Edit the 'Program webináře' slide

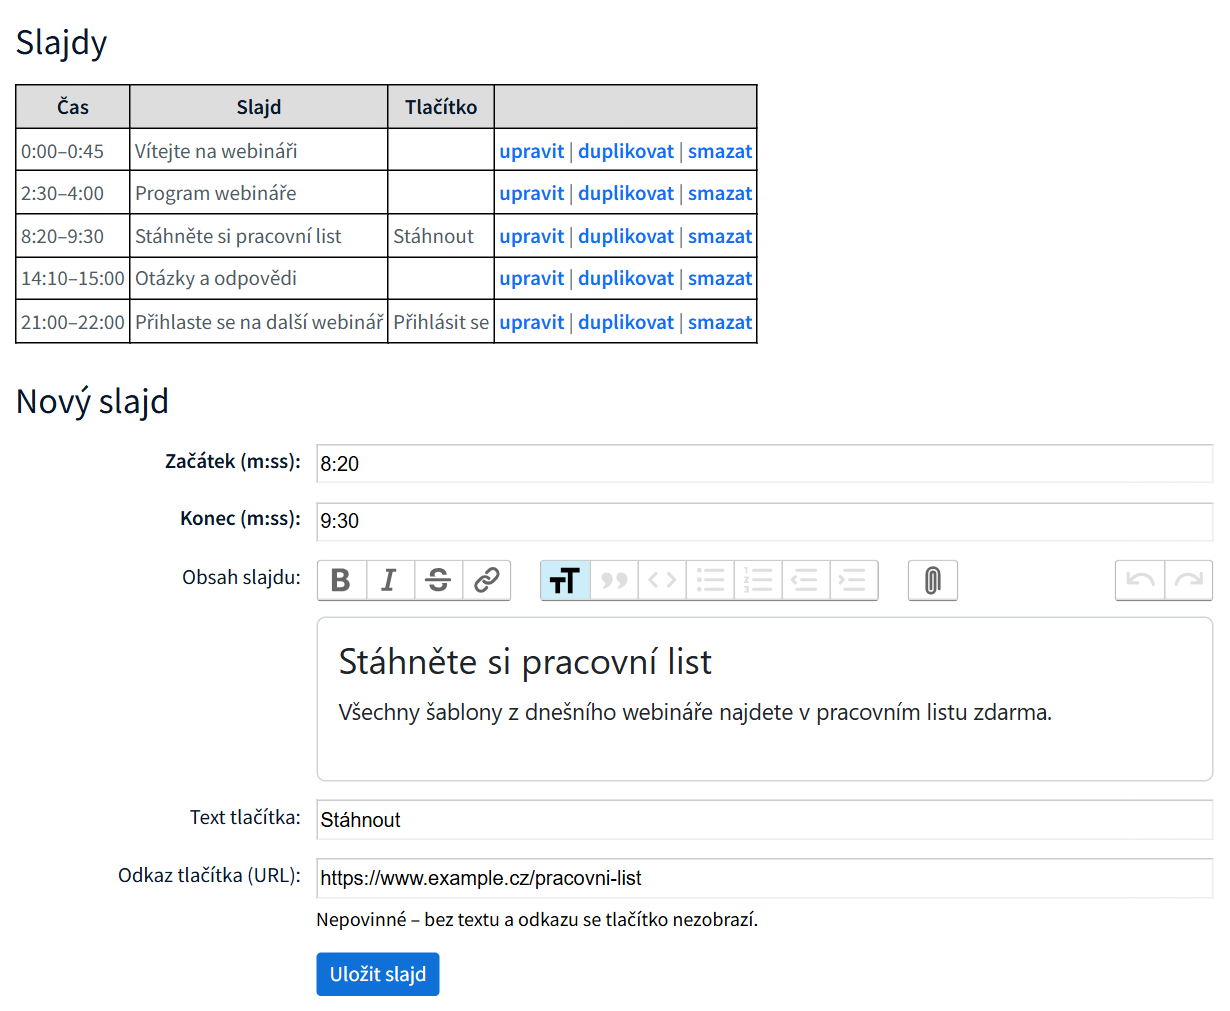pyautogui.click(x=532, y=193)
